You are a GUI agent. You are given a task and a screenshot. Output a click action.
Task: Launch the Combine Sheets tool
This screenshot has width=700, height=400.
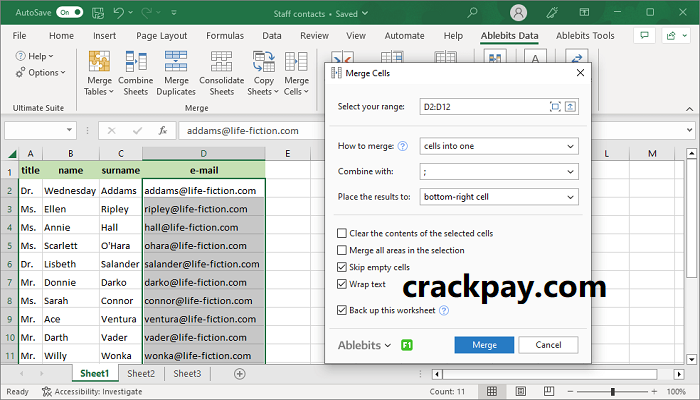point(136,73)
